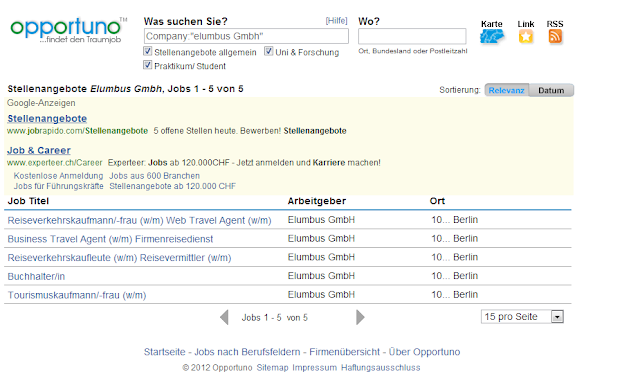The image size is (640, 383).
Task: Open the 15 pro Seite dropdown
Action: 522,316
